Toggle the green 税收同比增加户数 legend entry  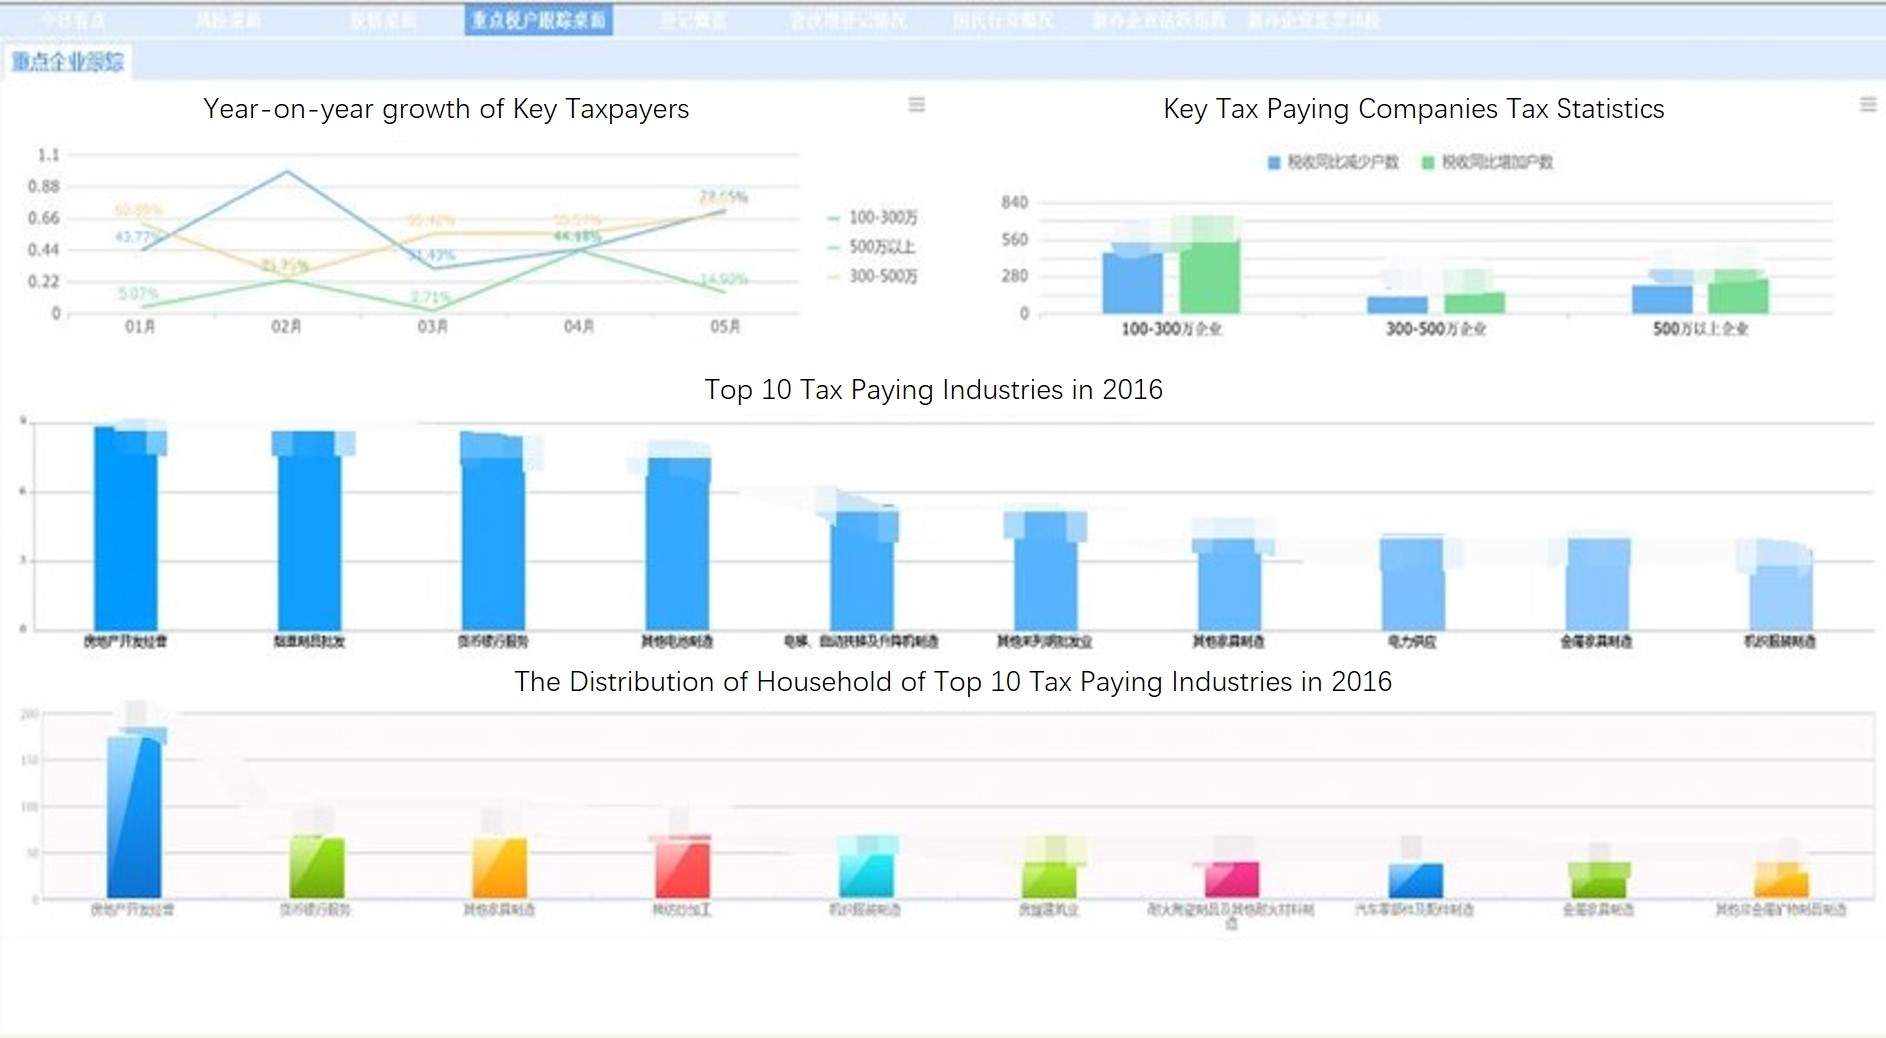1488,162
